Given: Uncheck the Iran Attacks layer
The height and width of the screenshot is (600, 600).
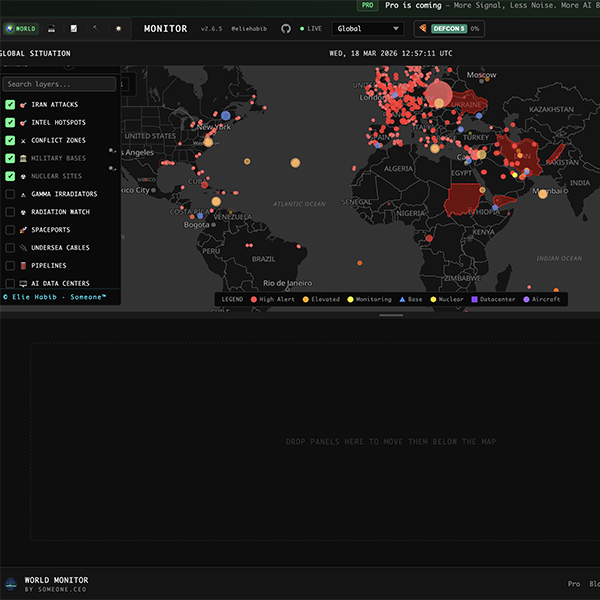Looking at the screenshot, I should click(x=10, y=104).
